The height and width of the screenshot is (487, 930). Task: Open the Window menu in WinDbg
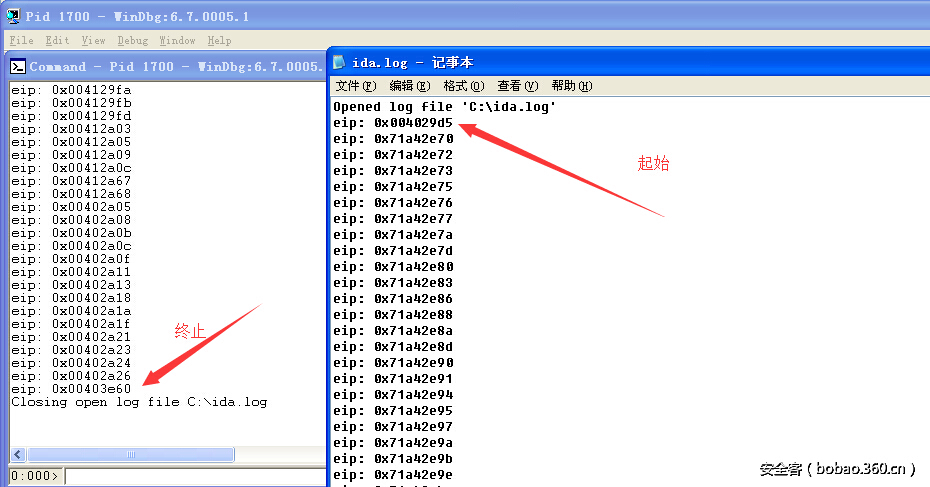click(177, 41)
